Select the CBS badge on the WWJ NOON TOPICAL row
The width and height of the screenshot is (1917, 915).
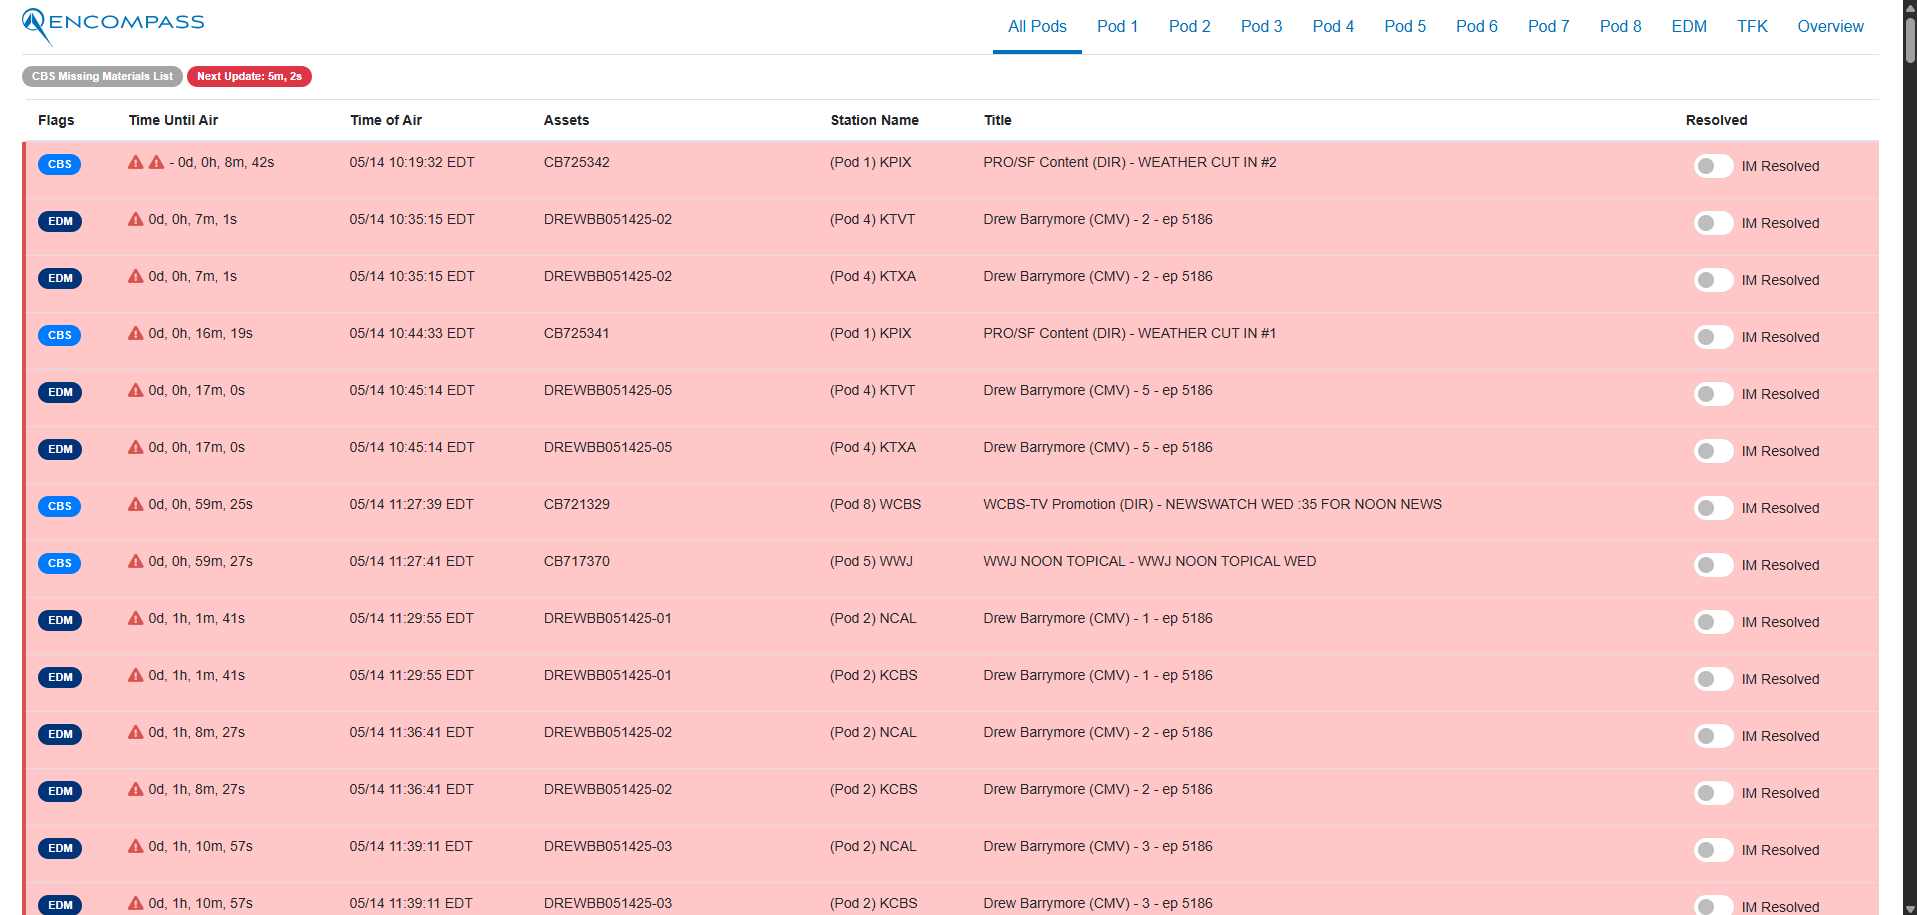click(59, 563)
